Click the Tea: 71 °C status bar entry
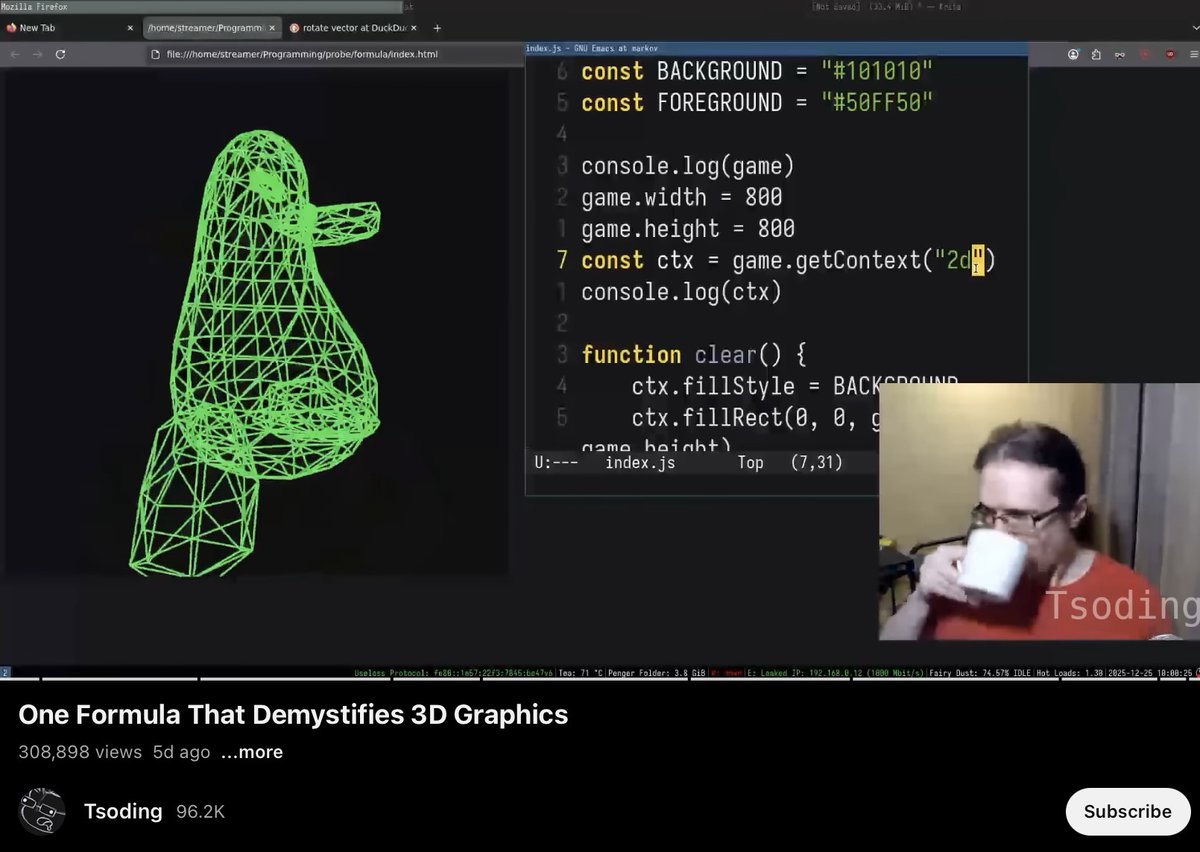The width and height of the screenshot is (1200, 852). [x=579, y=673]
